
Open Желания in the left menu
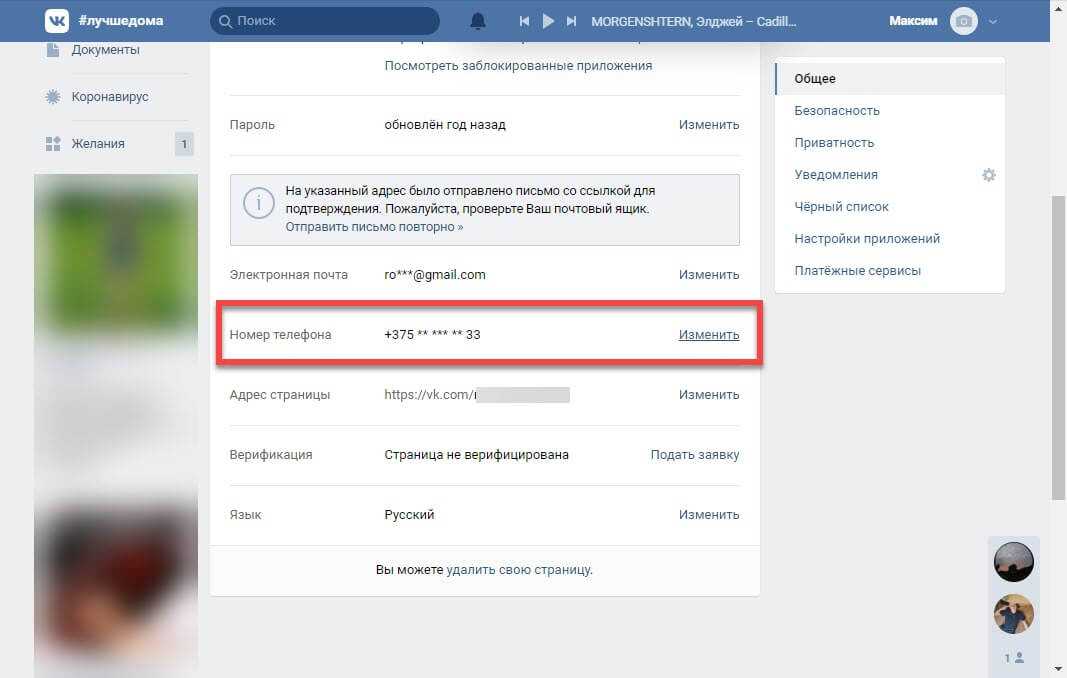(98, 144)
